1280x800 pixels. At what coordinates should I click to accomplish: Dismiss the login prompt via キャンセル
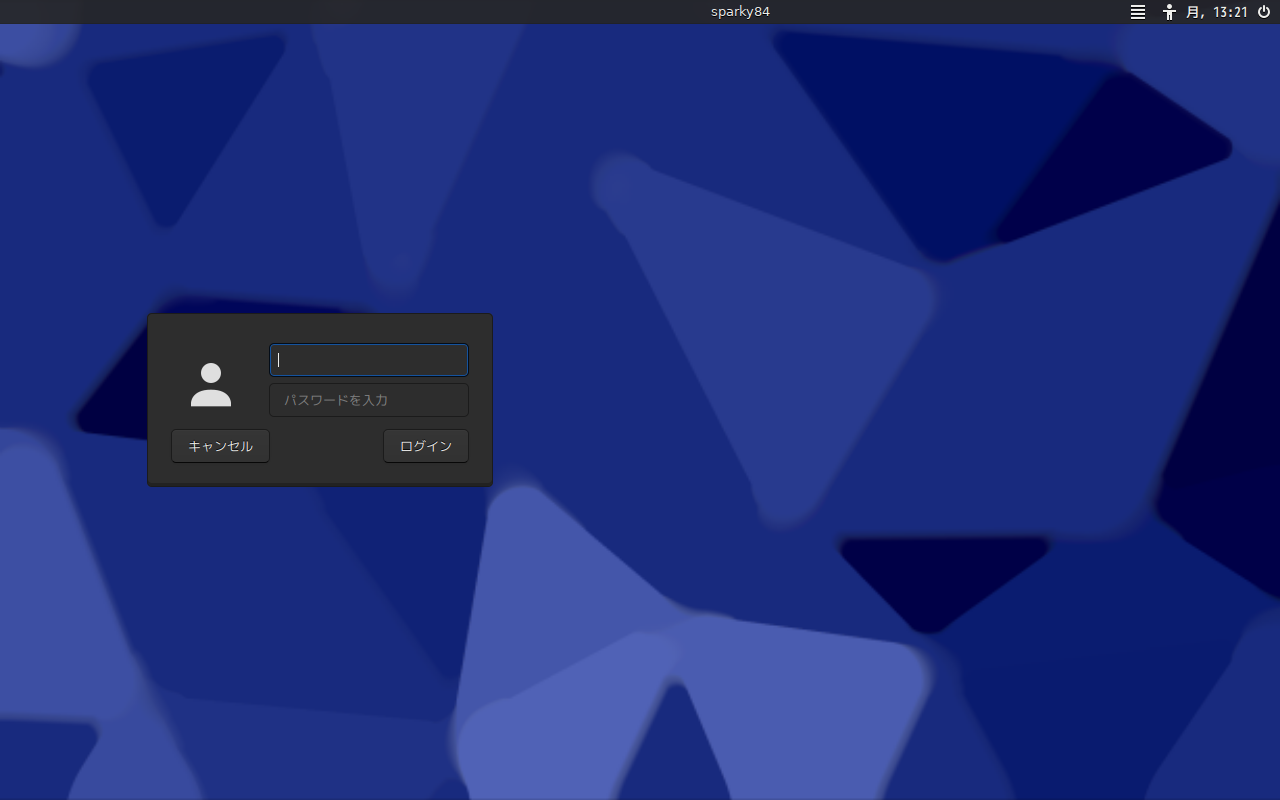[x=220, y=446]
